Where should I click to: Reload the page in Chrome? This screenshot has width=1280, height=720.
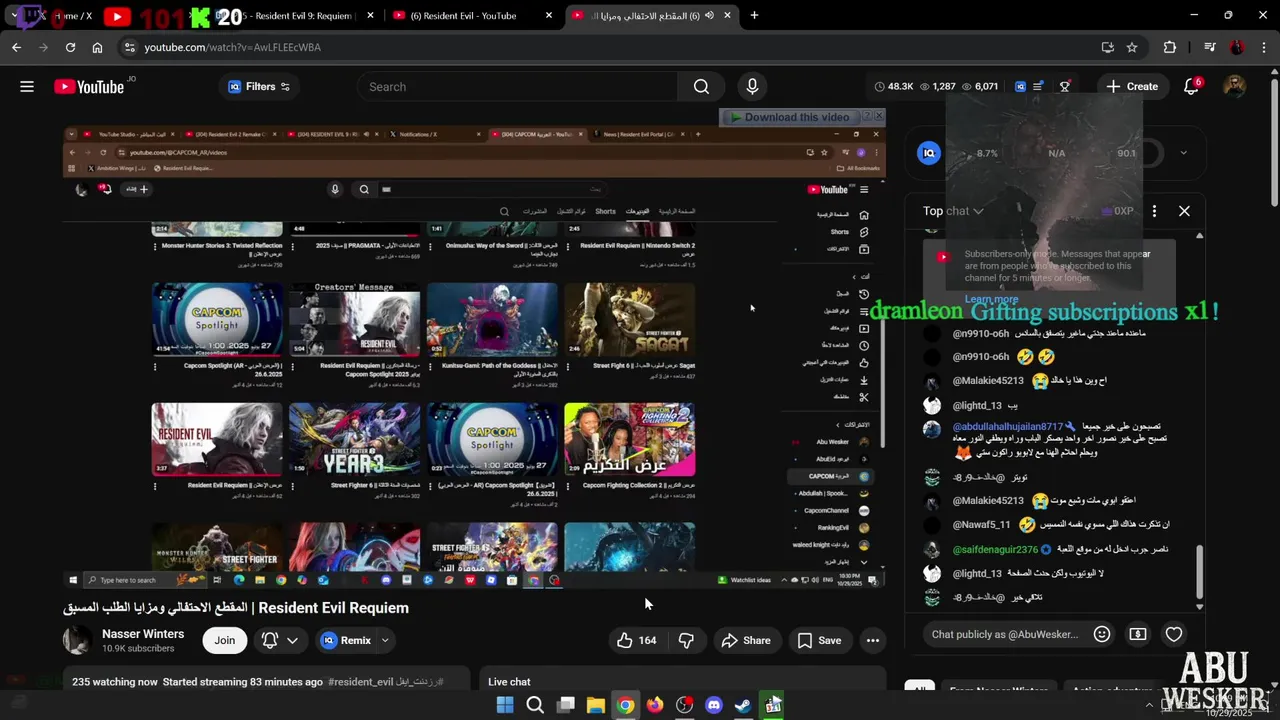click(70, 47)
